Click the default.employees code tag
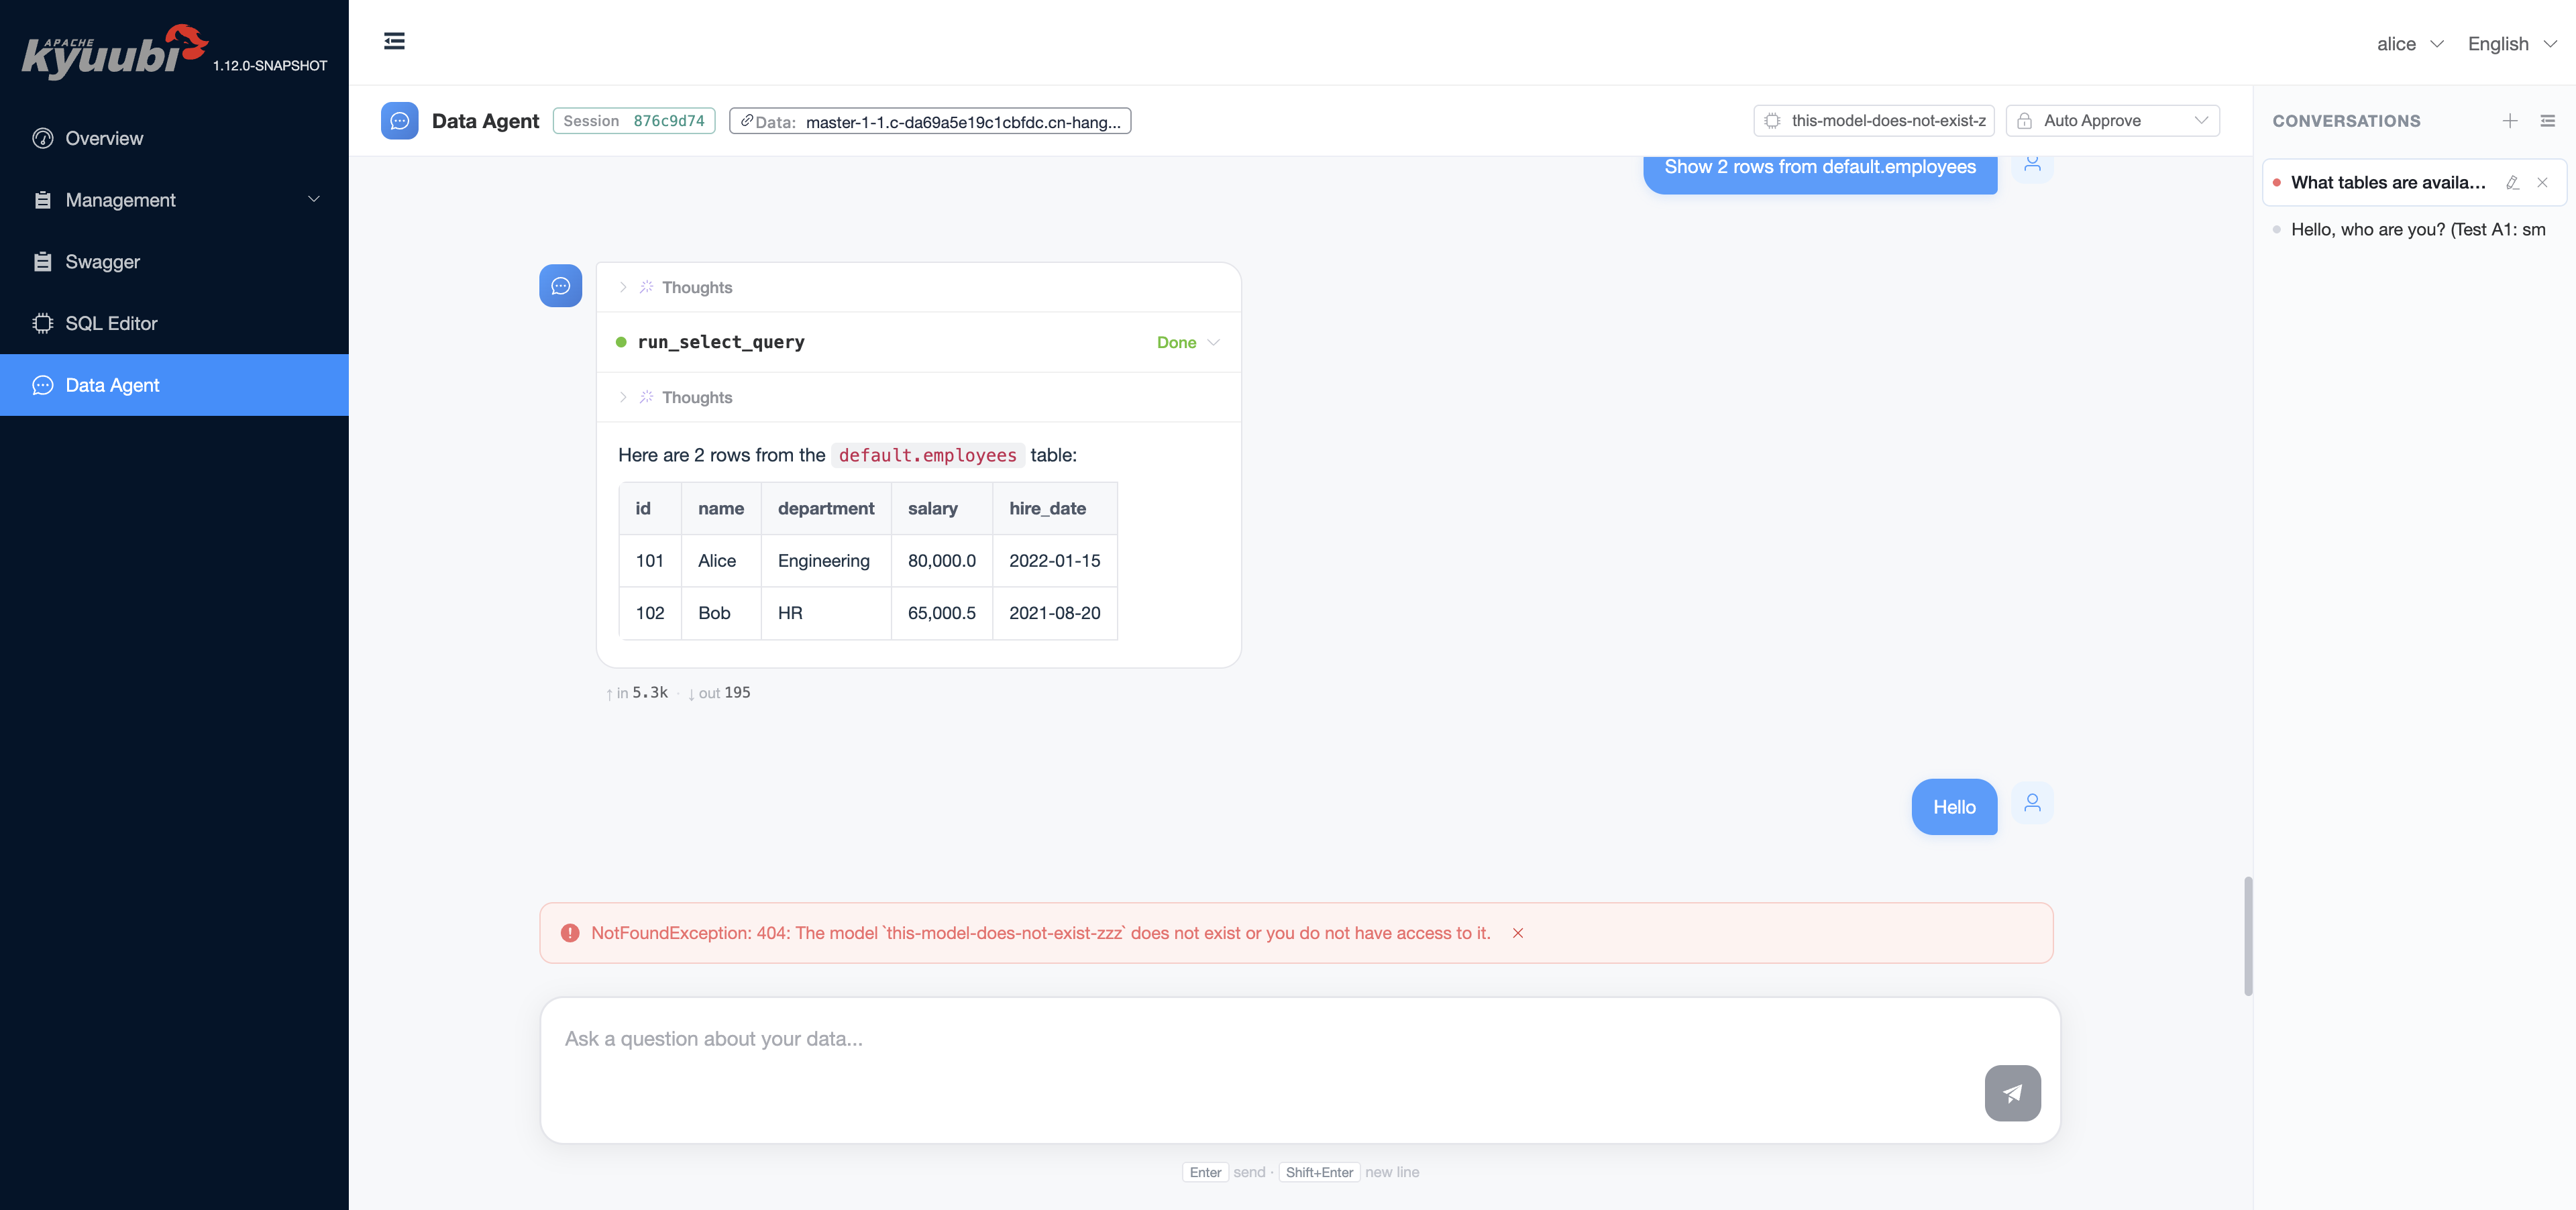Viewport: 2576px width, 1210px height. pyautogui.click(x=927, y=455)
